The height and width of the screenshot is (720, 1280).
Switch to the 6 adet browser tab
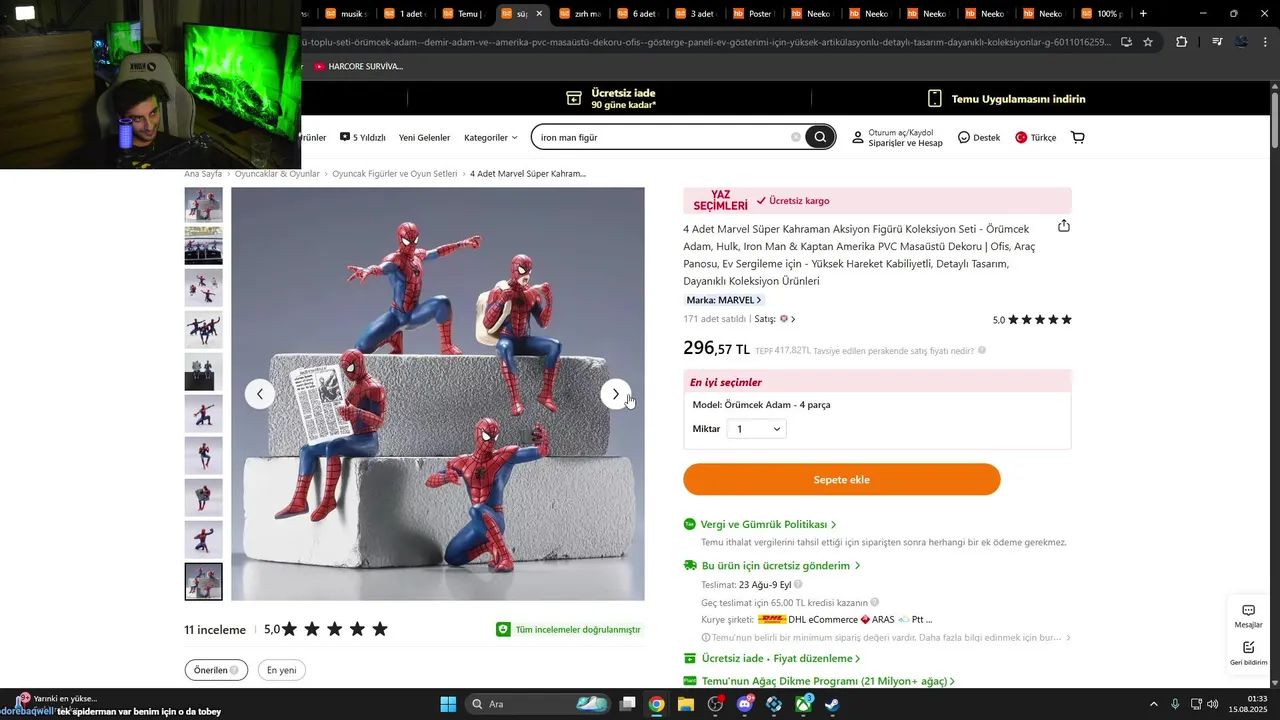[x=639, y=14]
